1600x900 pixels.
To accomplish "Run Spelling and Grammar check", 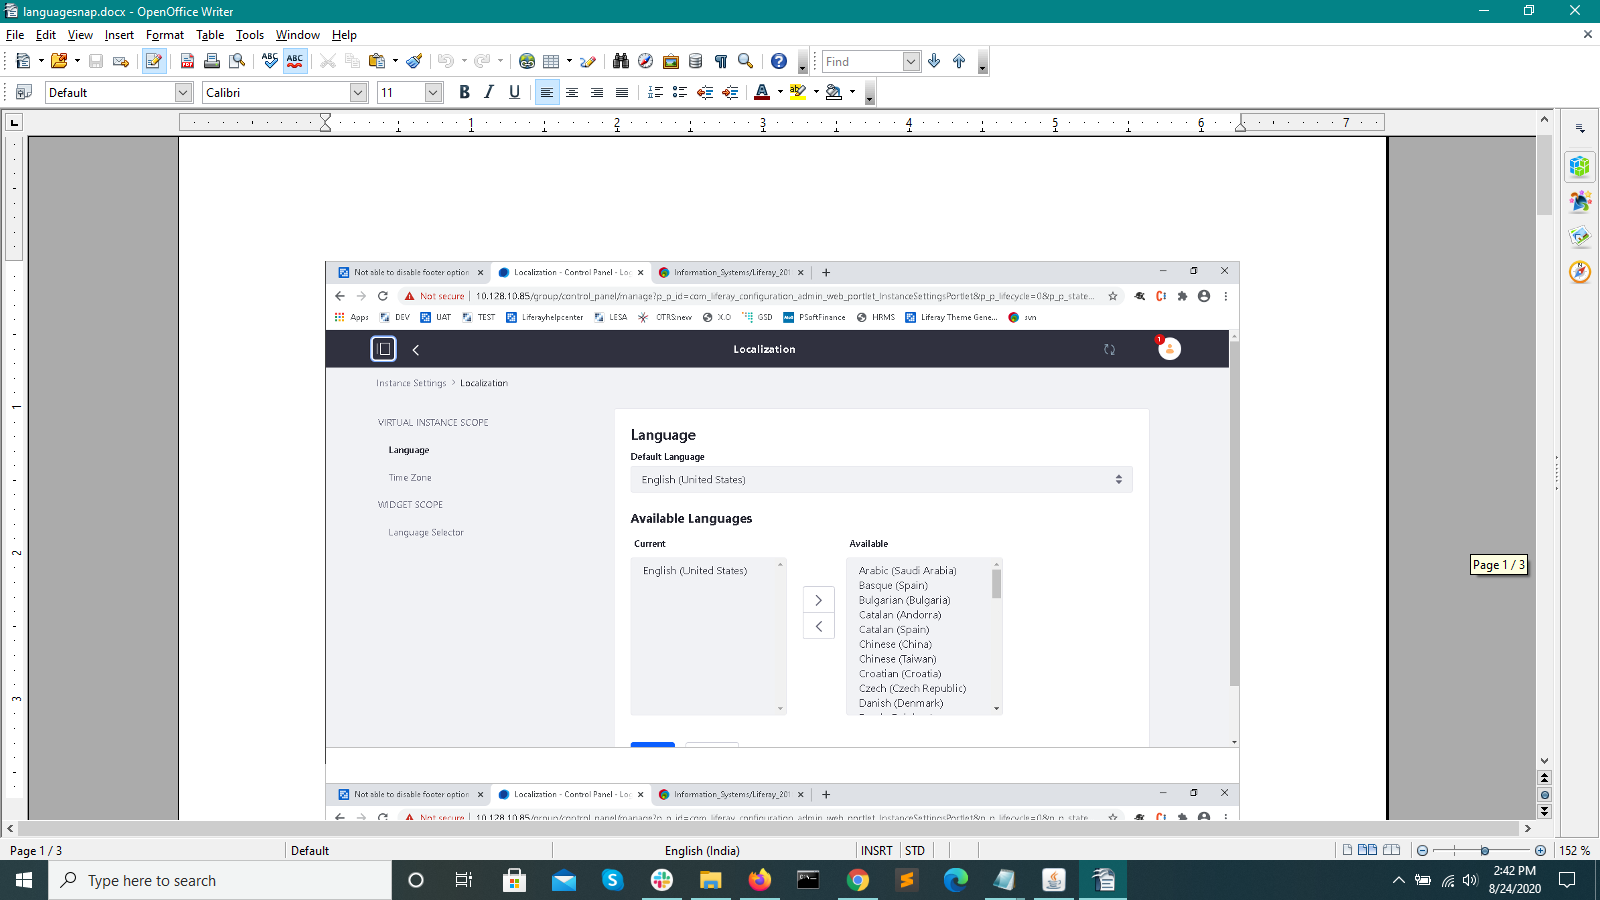I will click(270, 61).
